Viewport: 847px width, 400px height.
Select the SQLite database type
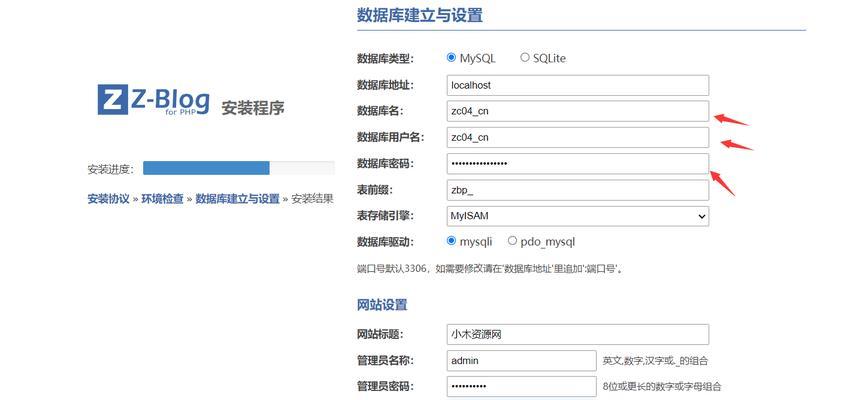tap(525, 57)
